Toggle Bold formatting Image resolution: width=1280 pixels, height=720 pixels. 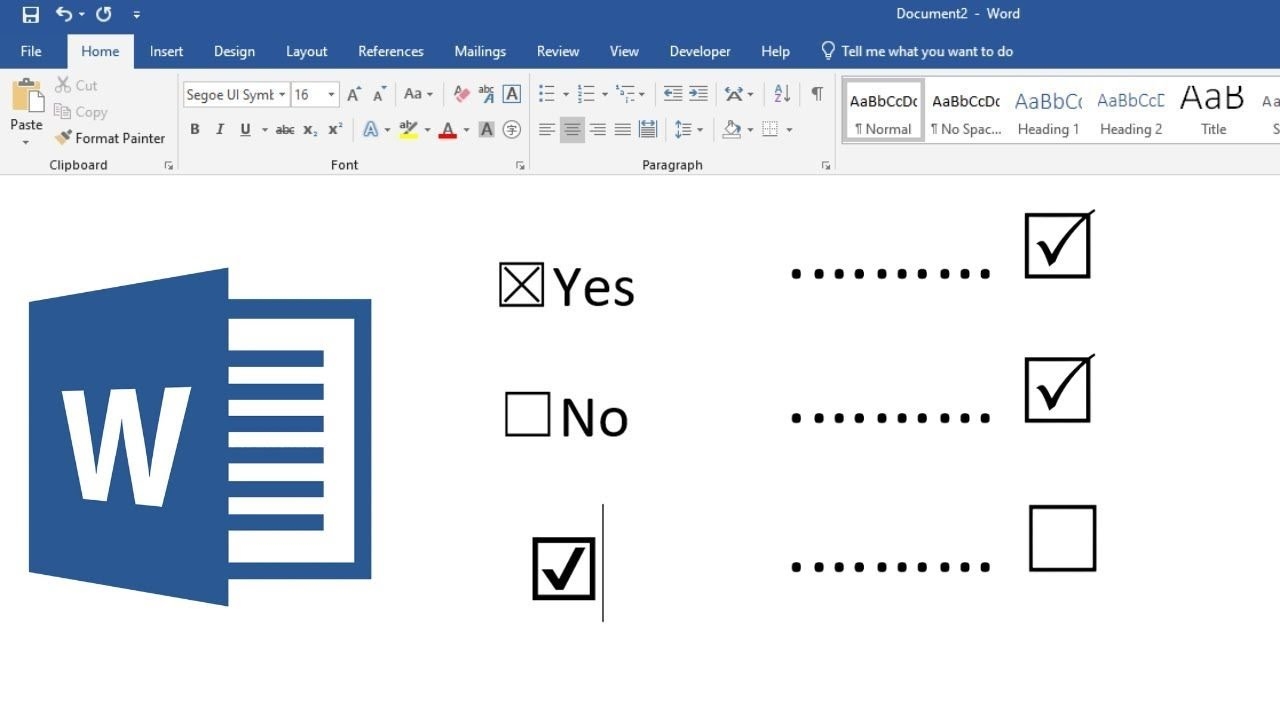195,129
